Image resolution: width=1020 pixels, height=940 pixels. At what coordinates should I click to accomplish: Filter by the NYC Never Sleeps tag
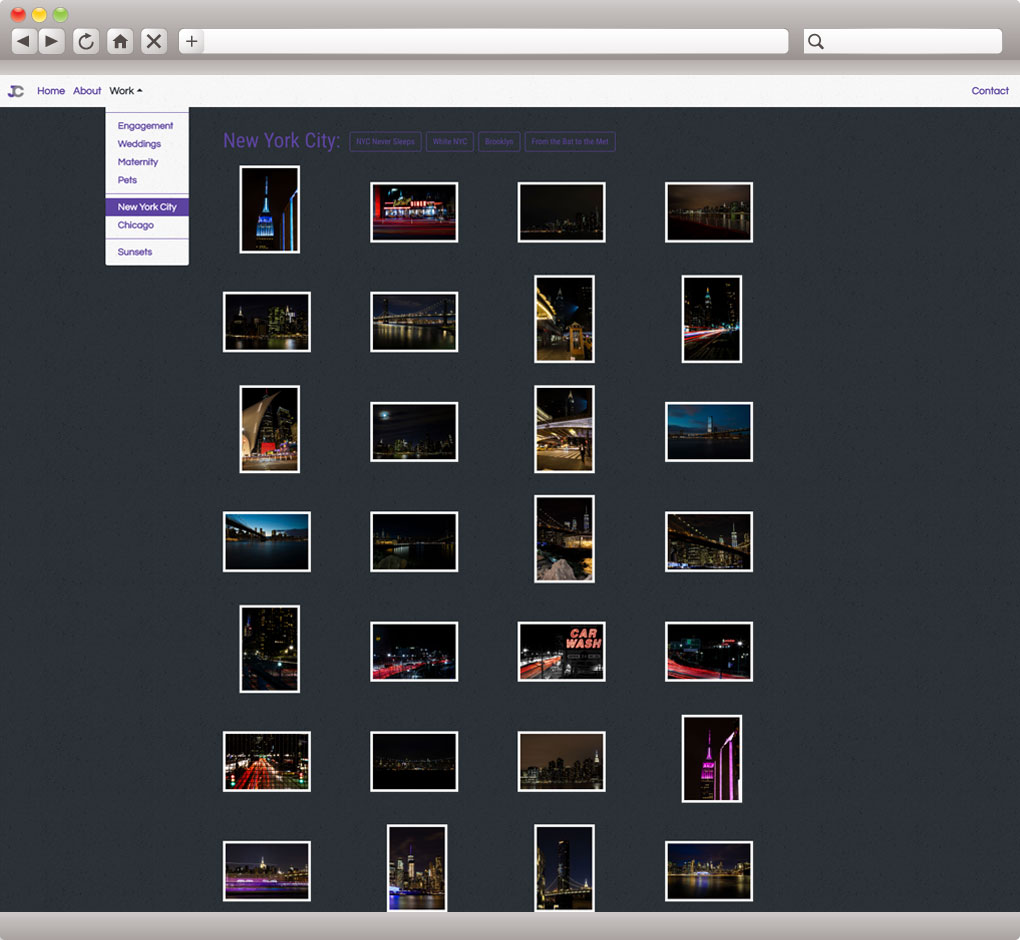coord(385,142)
